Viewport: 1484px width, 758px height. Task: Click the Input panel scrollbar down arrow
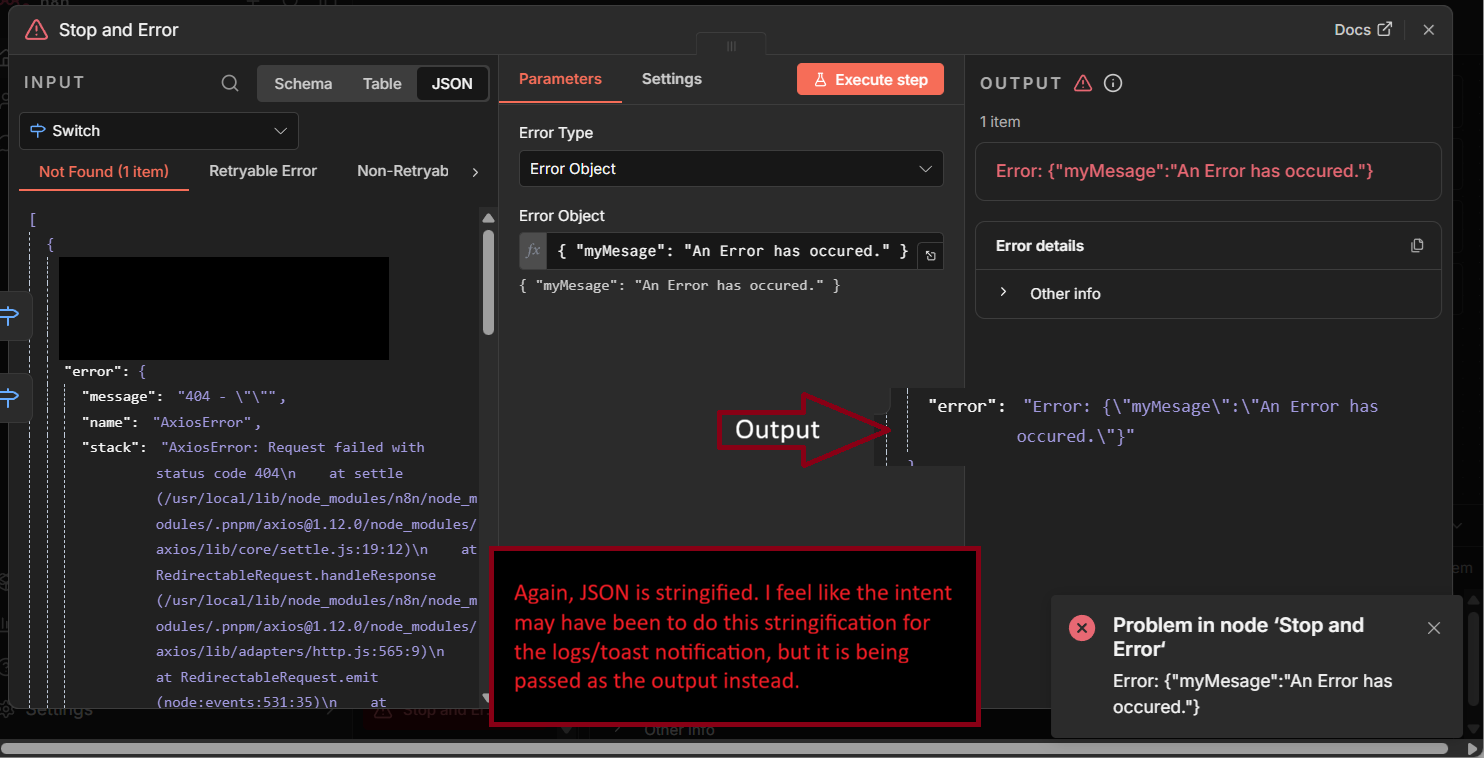pyautogui.click(x=488, y=698)
